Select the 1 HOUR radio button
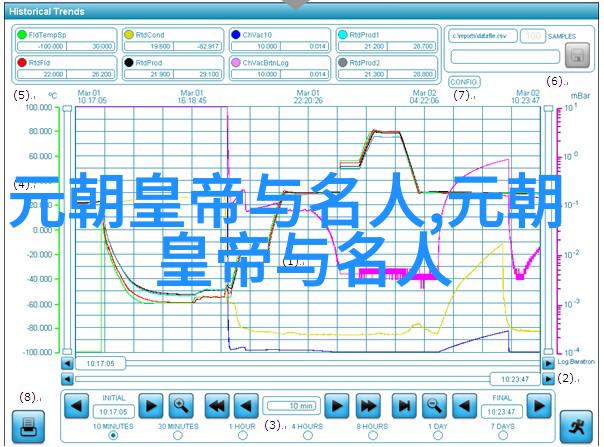 coord(243,435)
